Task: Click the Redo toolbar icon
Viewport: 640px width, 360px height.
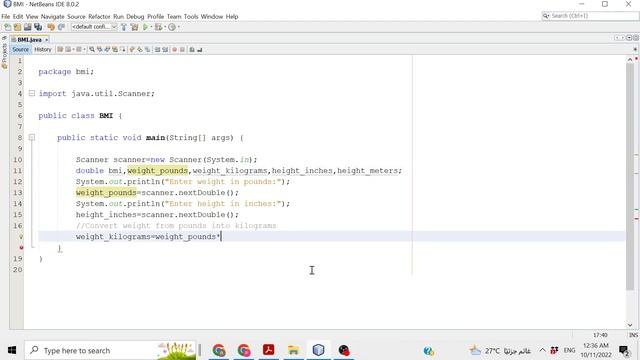Action: [x=61, y=27]
